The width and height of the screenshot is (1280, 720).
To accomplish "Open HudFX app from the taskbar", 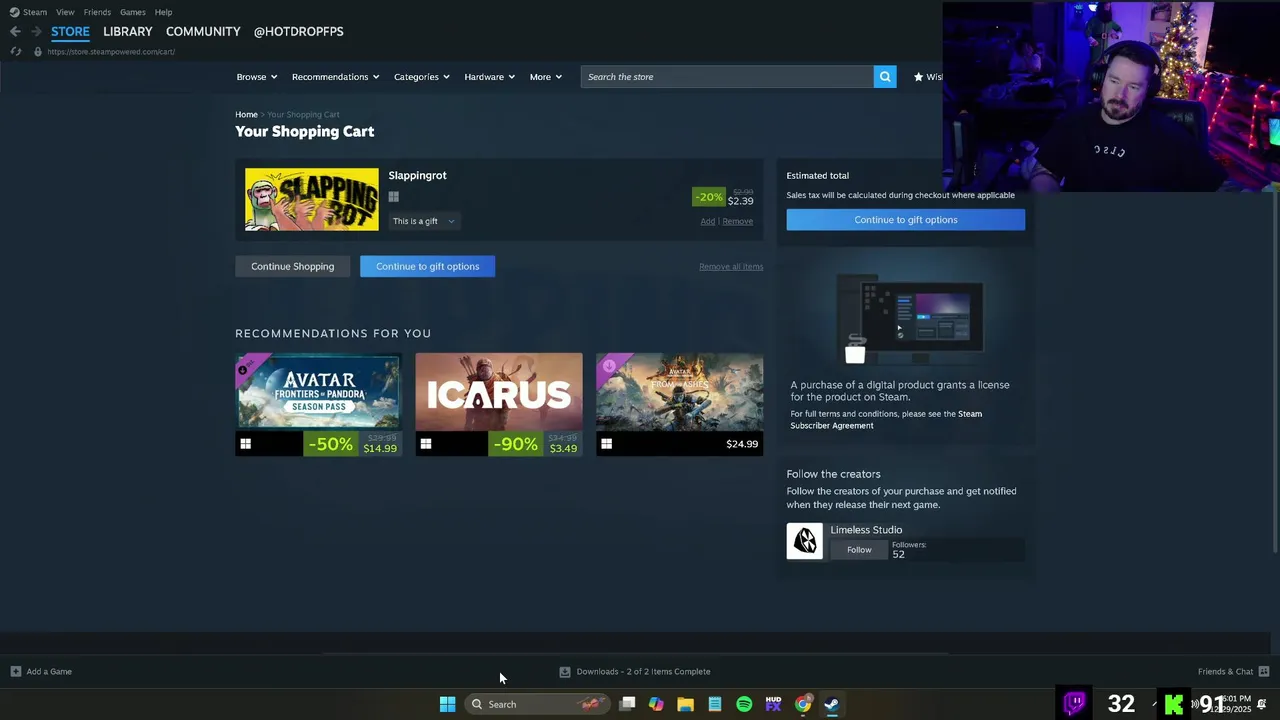I will click(x=773, y=704).
